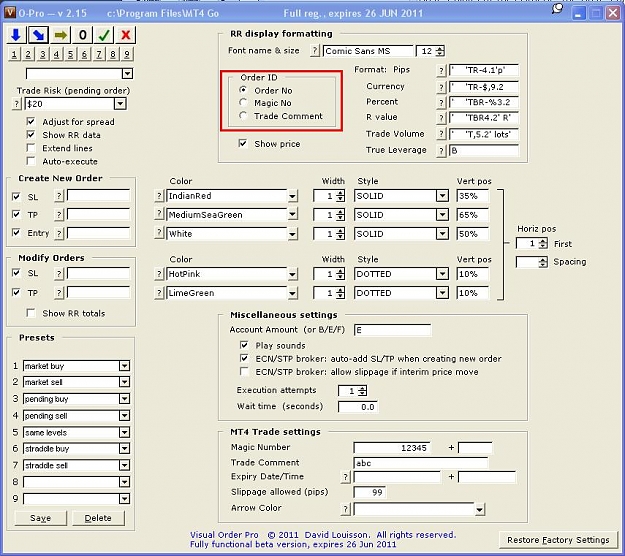Click the Font name Comic Sans MS field

(x=368, y=51)
